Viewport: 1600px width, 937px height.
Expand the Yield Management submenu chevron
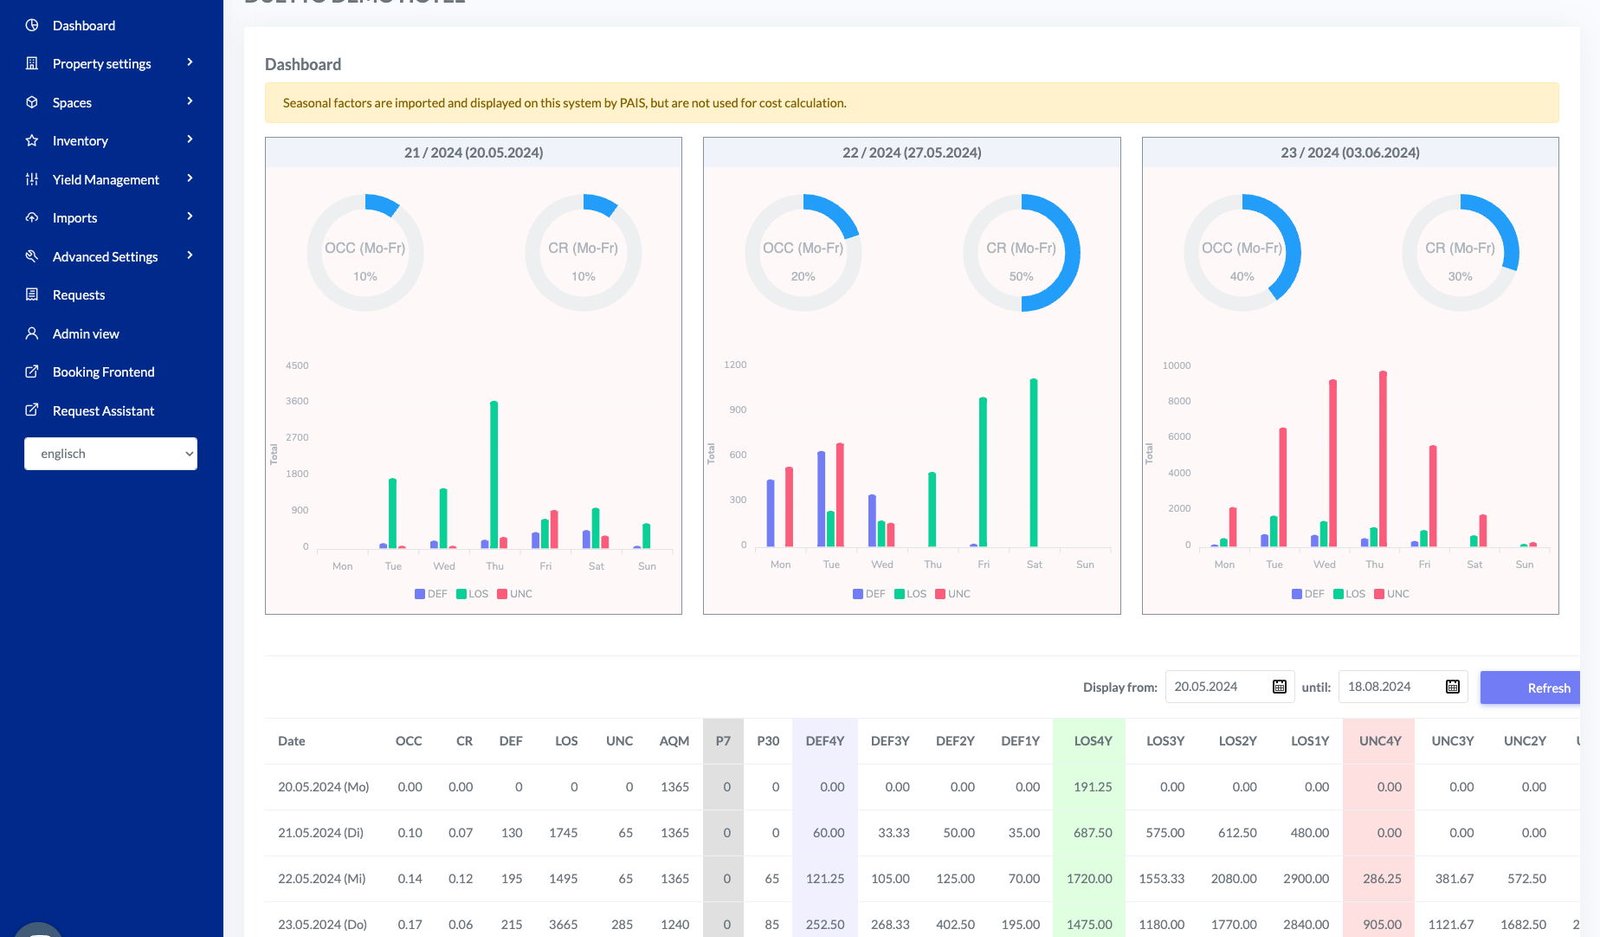click(190, 178)
